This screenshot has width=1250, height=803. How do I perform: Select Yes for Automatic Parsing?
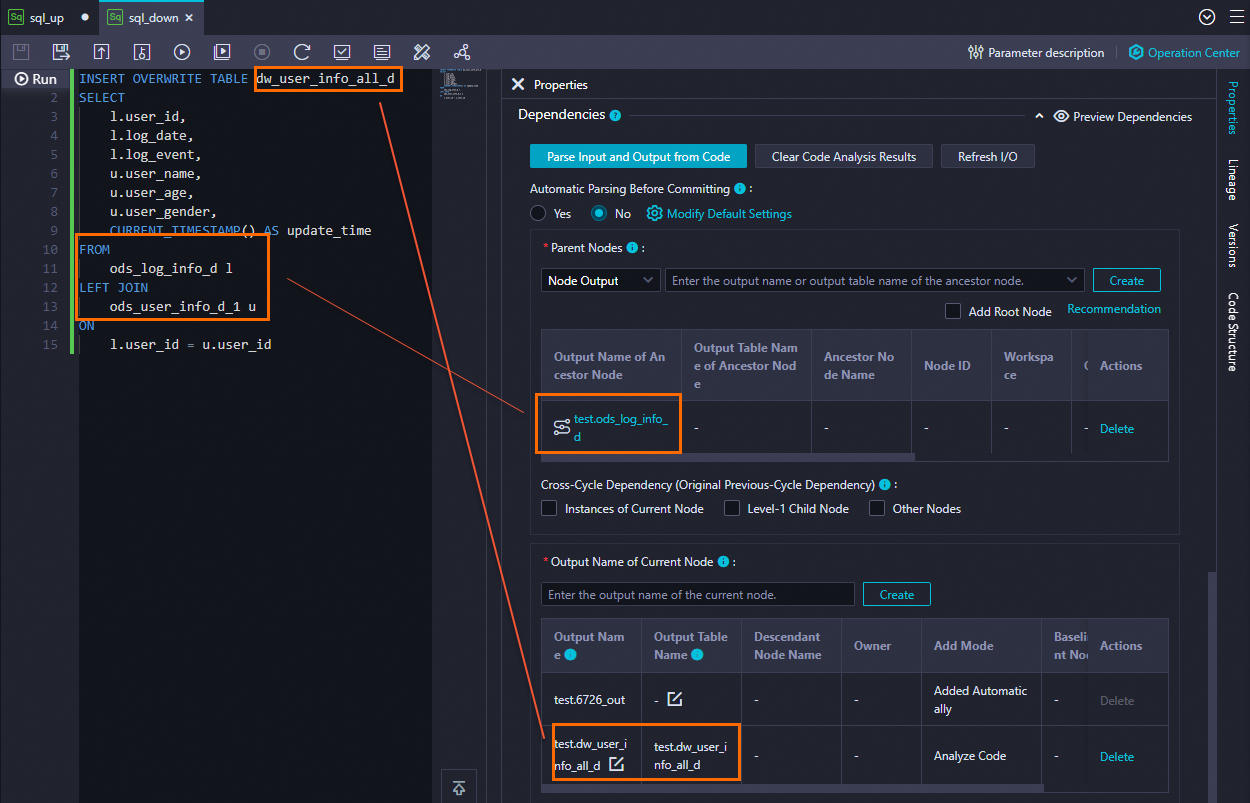538,213
